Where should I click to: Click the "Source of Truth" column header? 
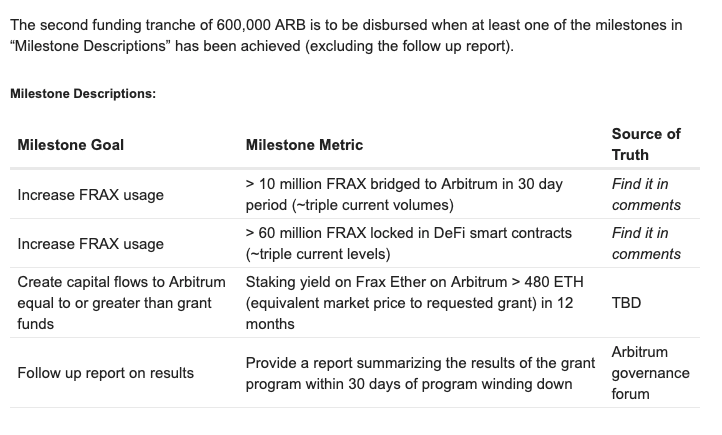(x=646, y=145)
